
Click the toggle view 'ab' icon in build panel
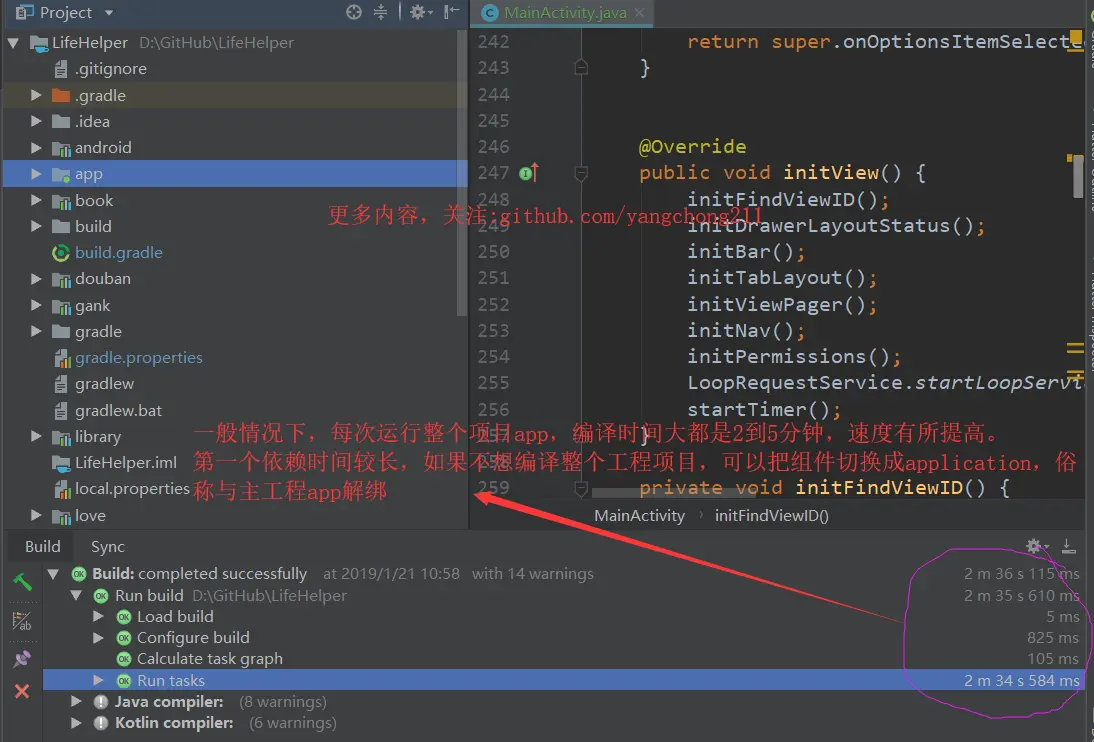click(x=22, y=621)
